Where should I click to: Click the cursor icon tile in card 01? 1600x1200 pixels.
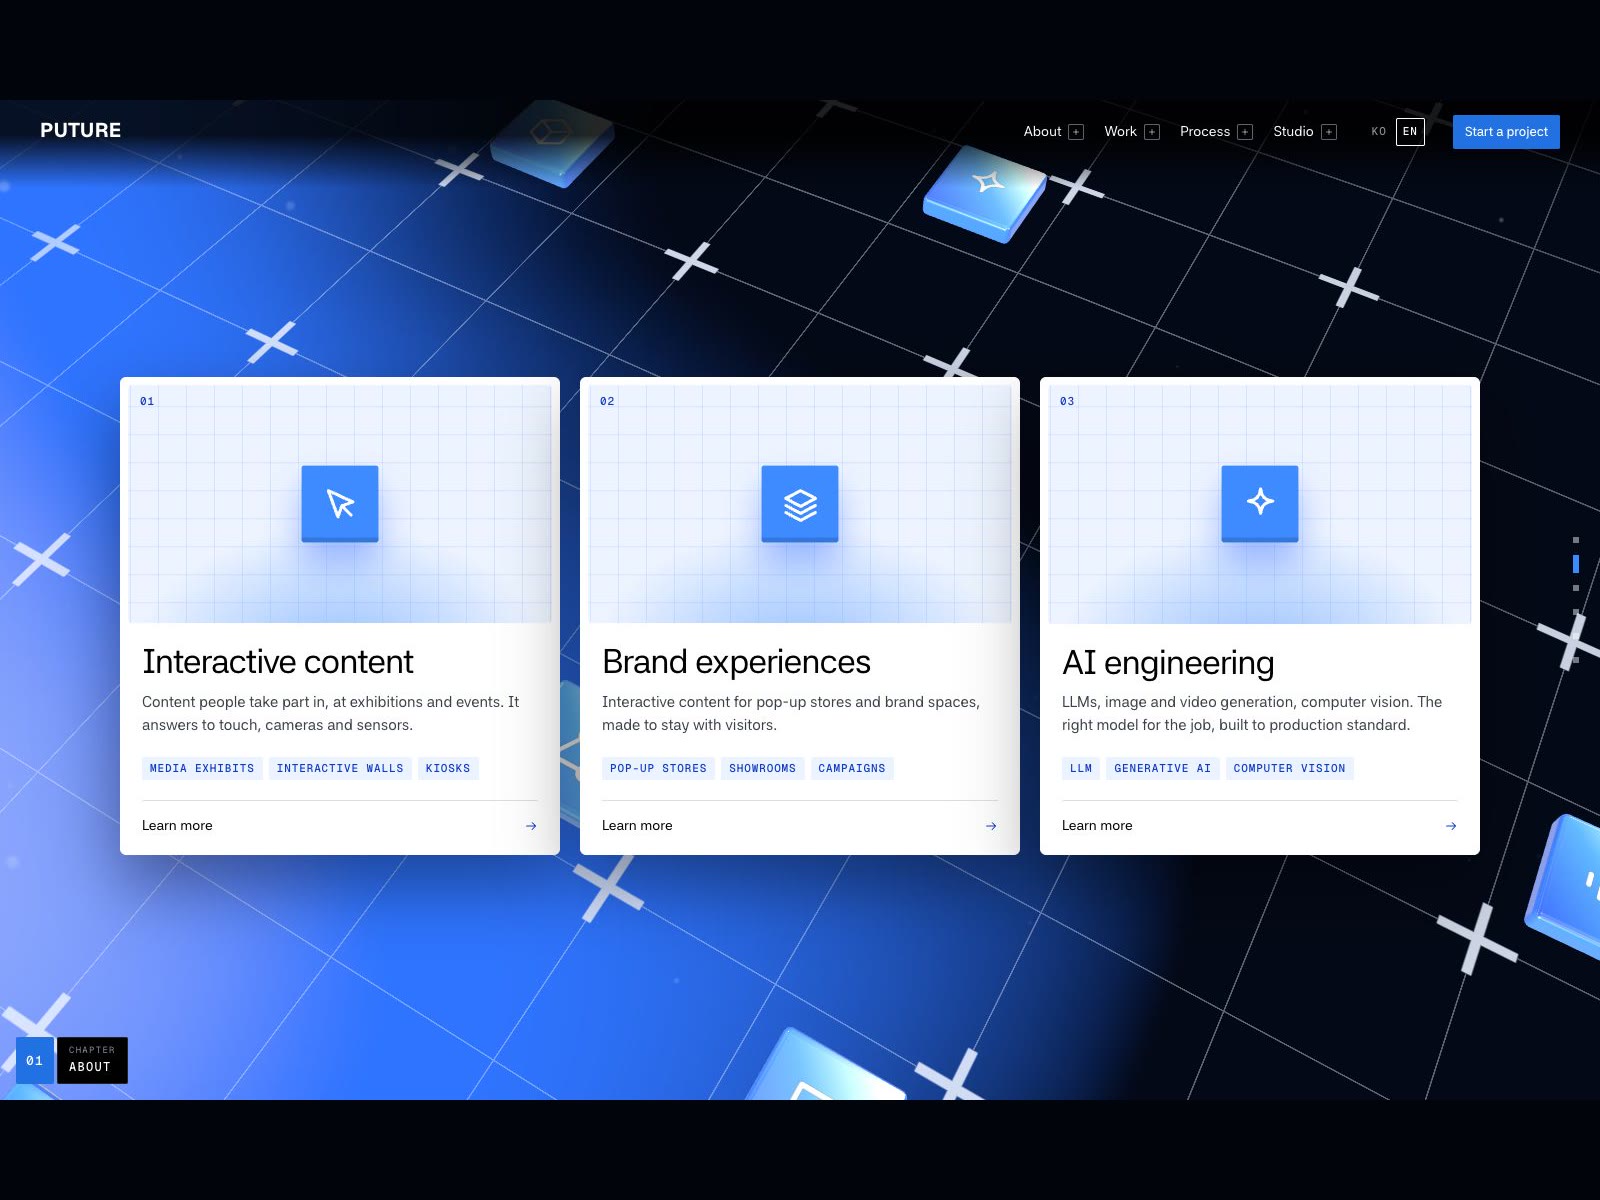340,504
